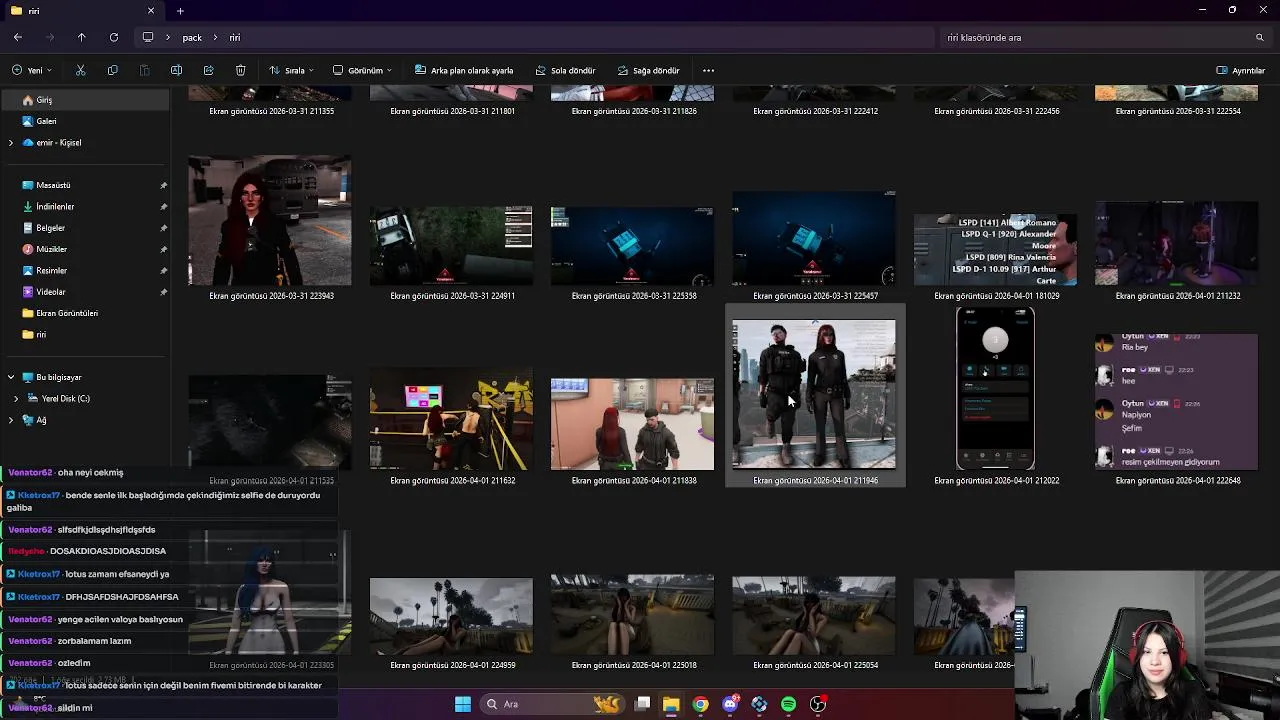This screenshot has width=1280, height=720.
Task: Click the breadcrumb chevron after pack
Action: point(215,37)
